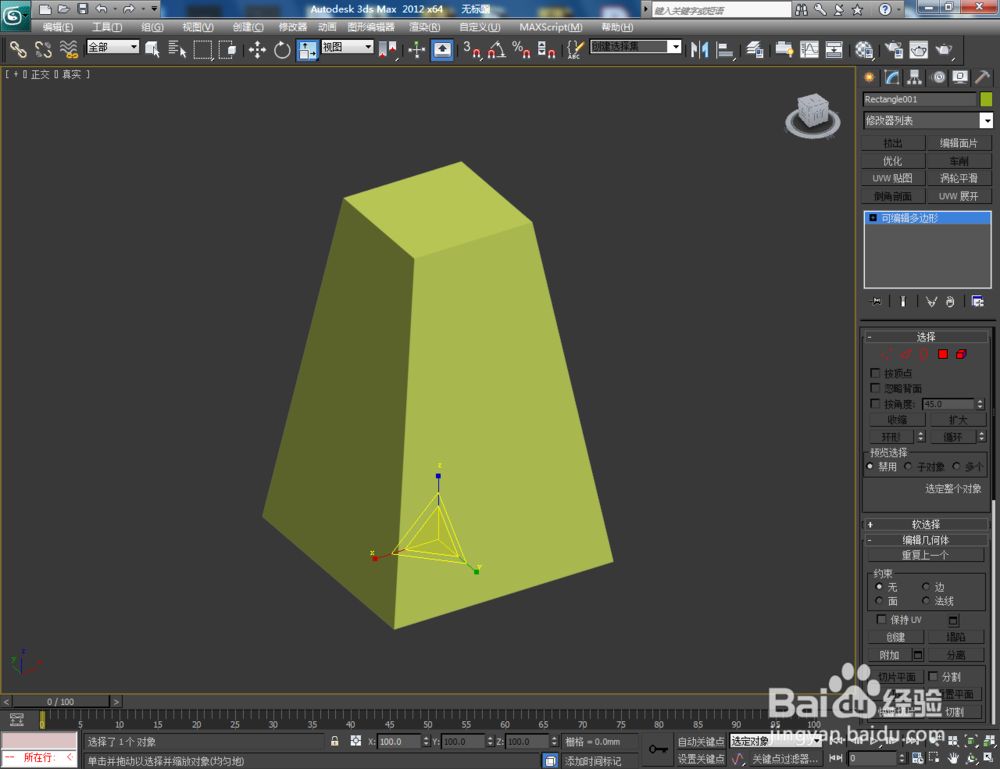The image size is (1000, 769).
Task: Open the MAXScript menu
Action: click(551, 27)
